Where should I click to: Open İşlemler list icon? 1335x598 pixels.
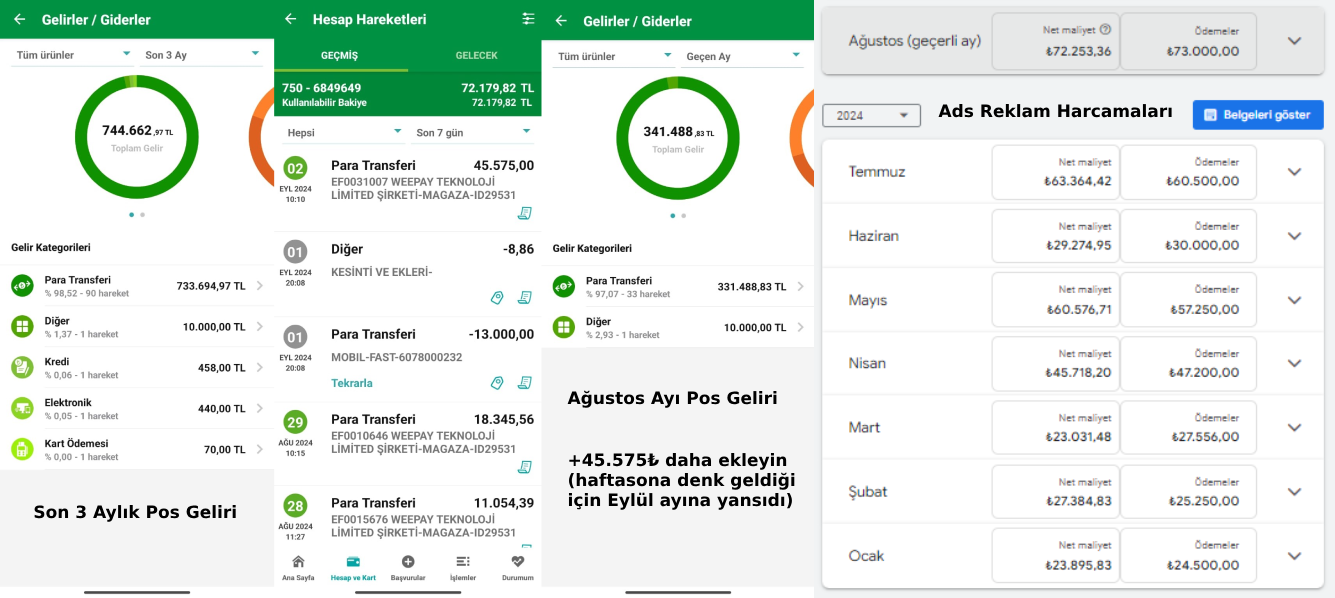[462, 562]
